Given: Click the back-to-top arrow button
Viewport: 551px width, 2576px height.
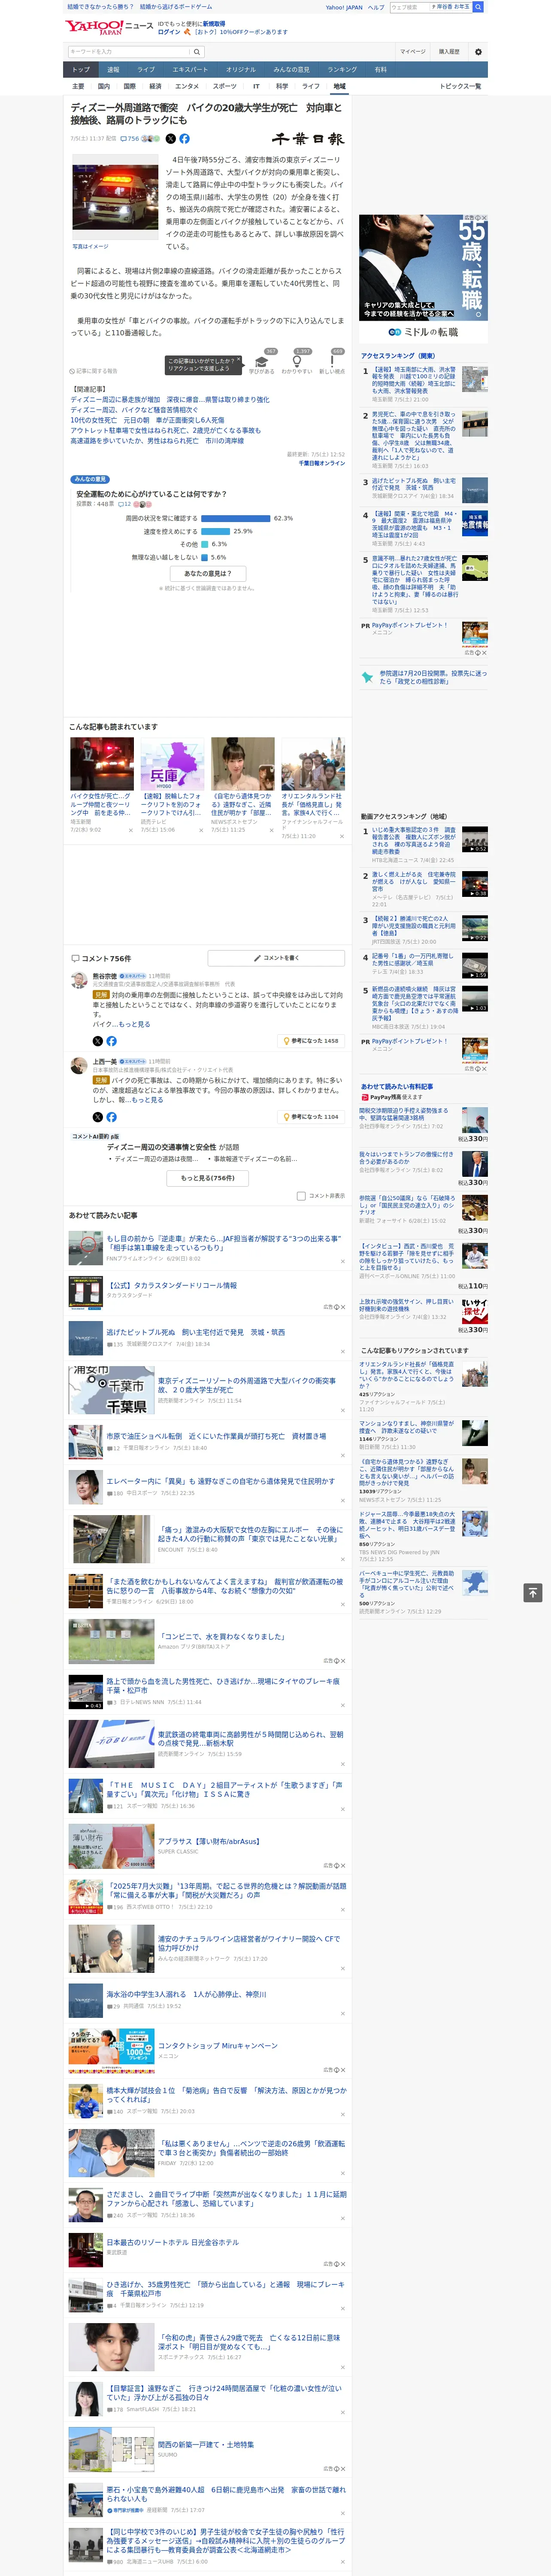Looking at the screenshot, I should (x=533, y=1592).
